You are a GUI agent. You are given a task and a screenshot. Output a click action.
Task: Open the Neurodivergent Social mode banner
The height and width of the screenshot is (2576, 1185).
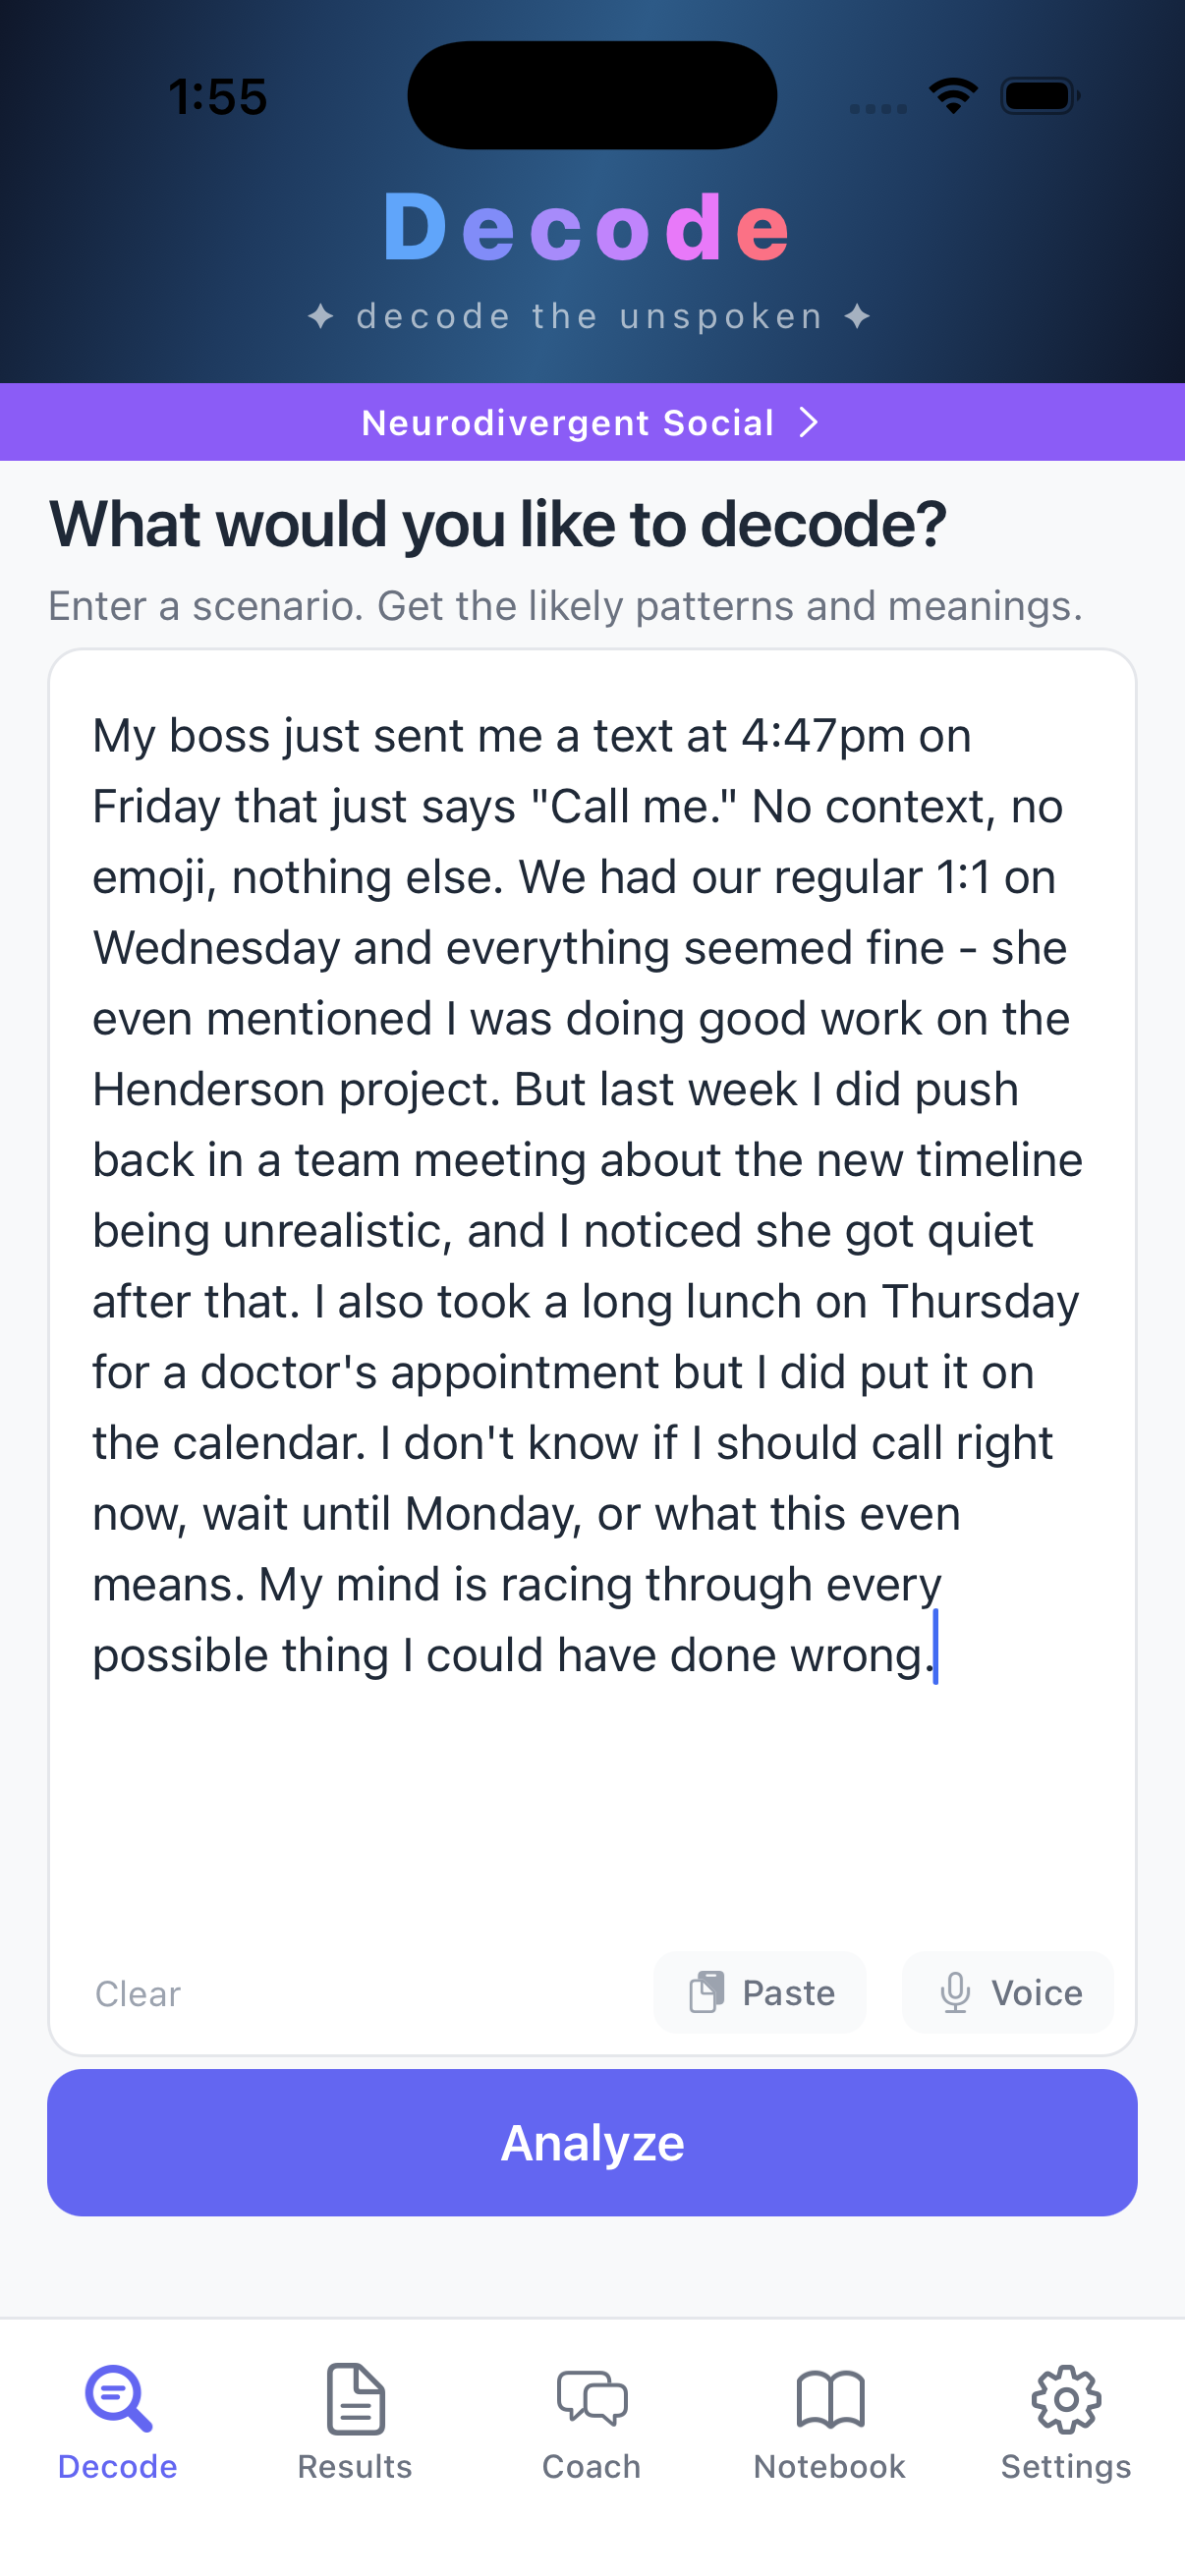tap(568, 422)
